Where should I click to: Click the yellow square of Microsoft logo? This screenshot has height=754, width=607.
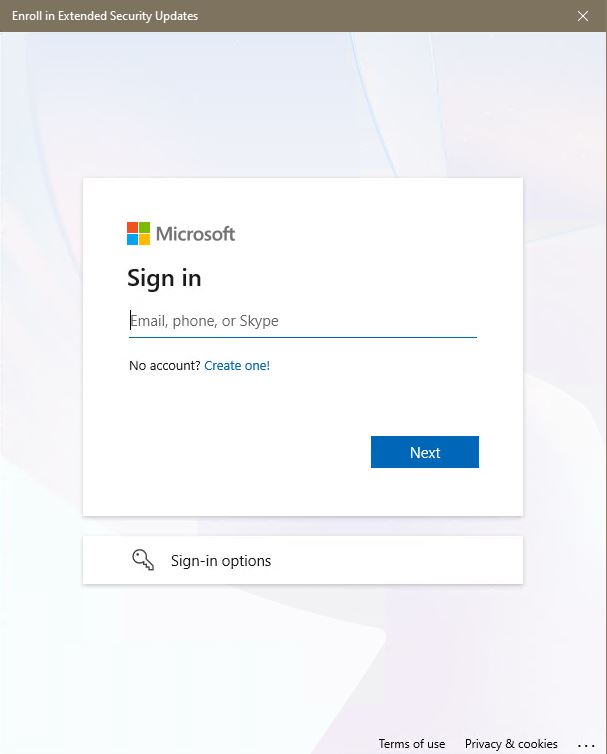click(144, 239)
